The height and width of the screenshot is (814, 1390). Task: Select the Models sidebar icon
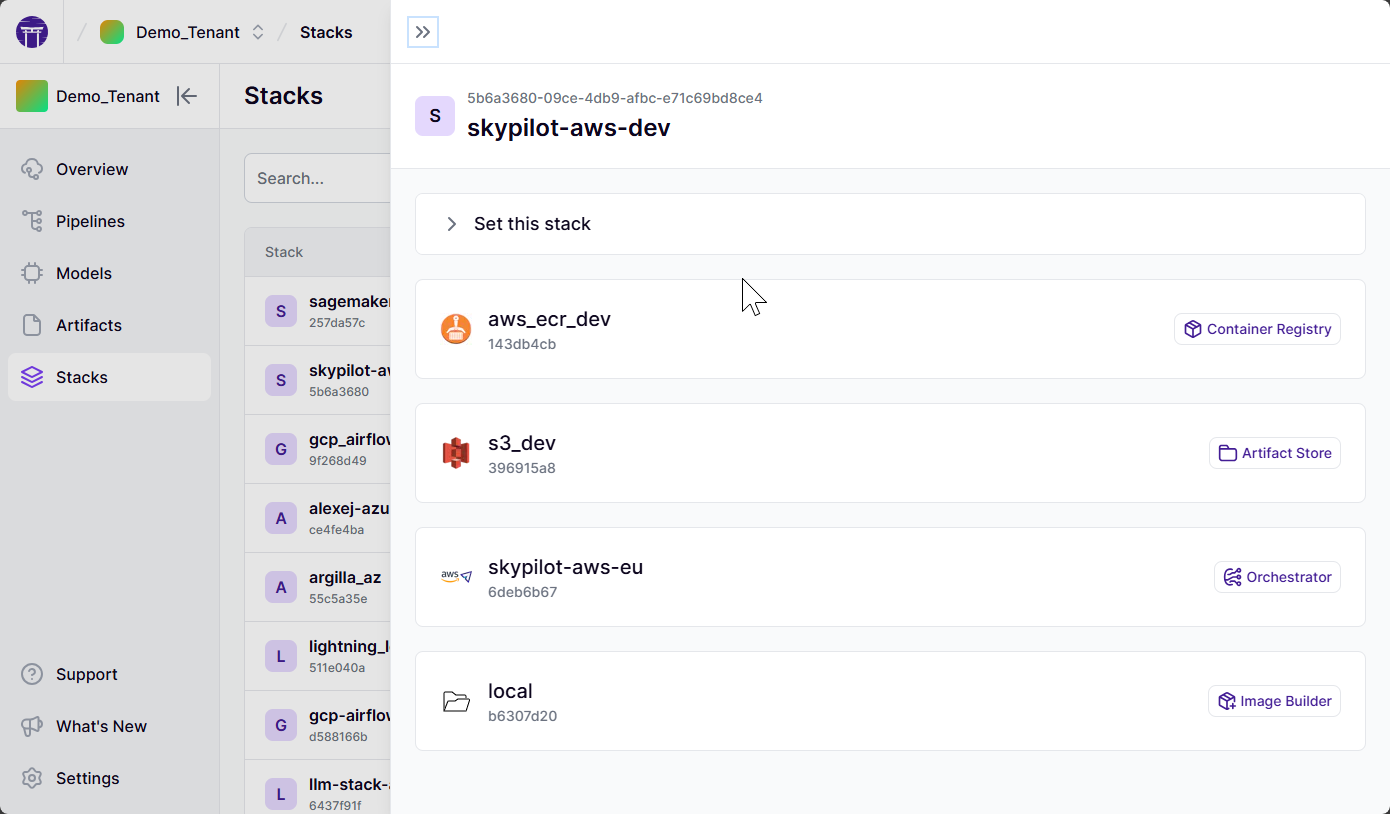point(31,273)
